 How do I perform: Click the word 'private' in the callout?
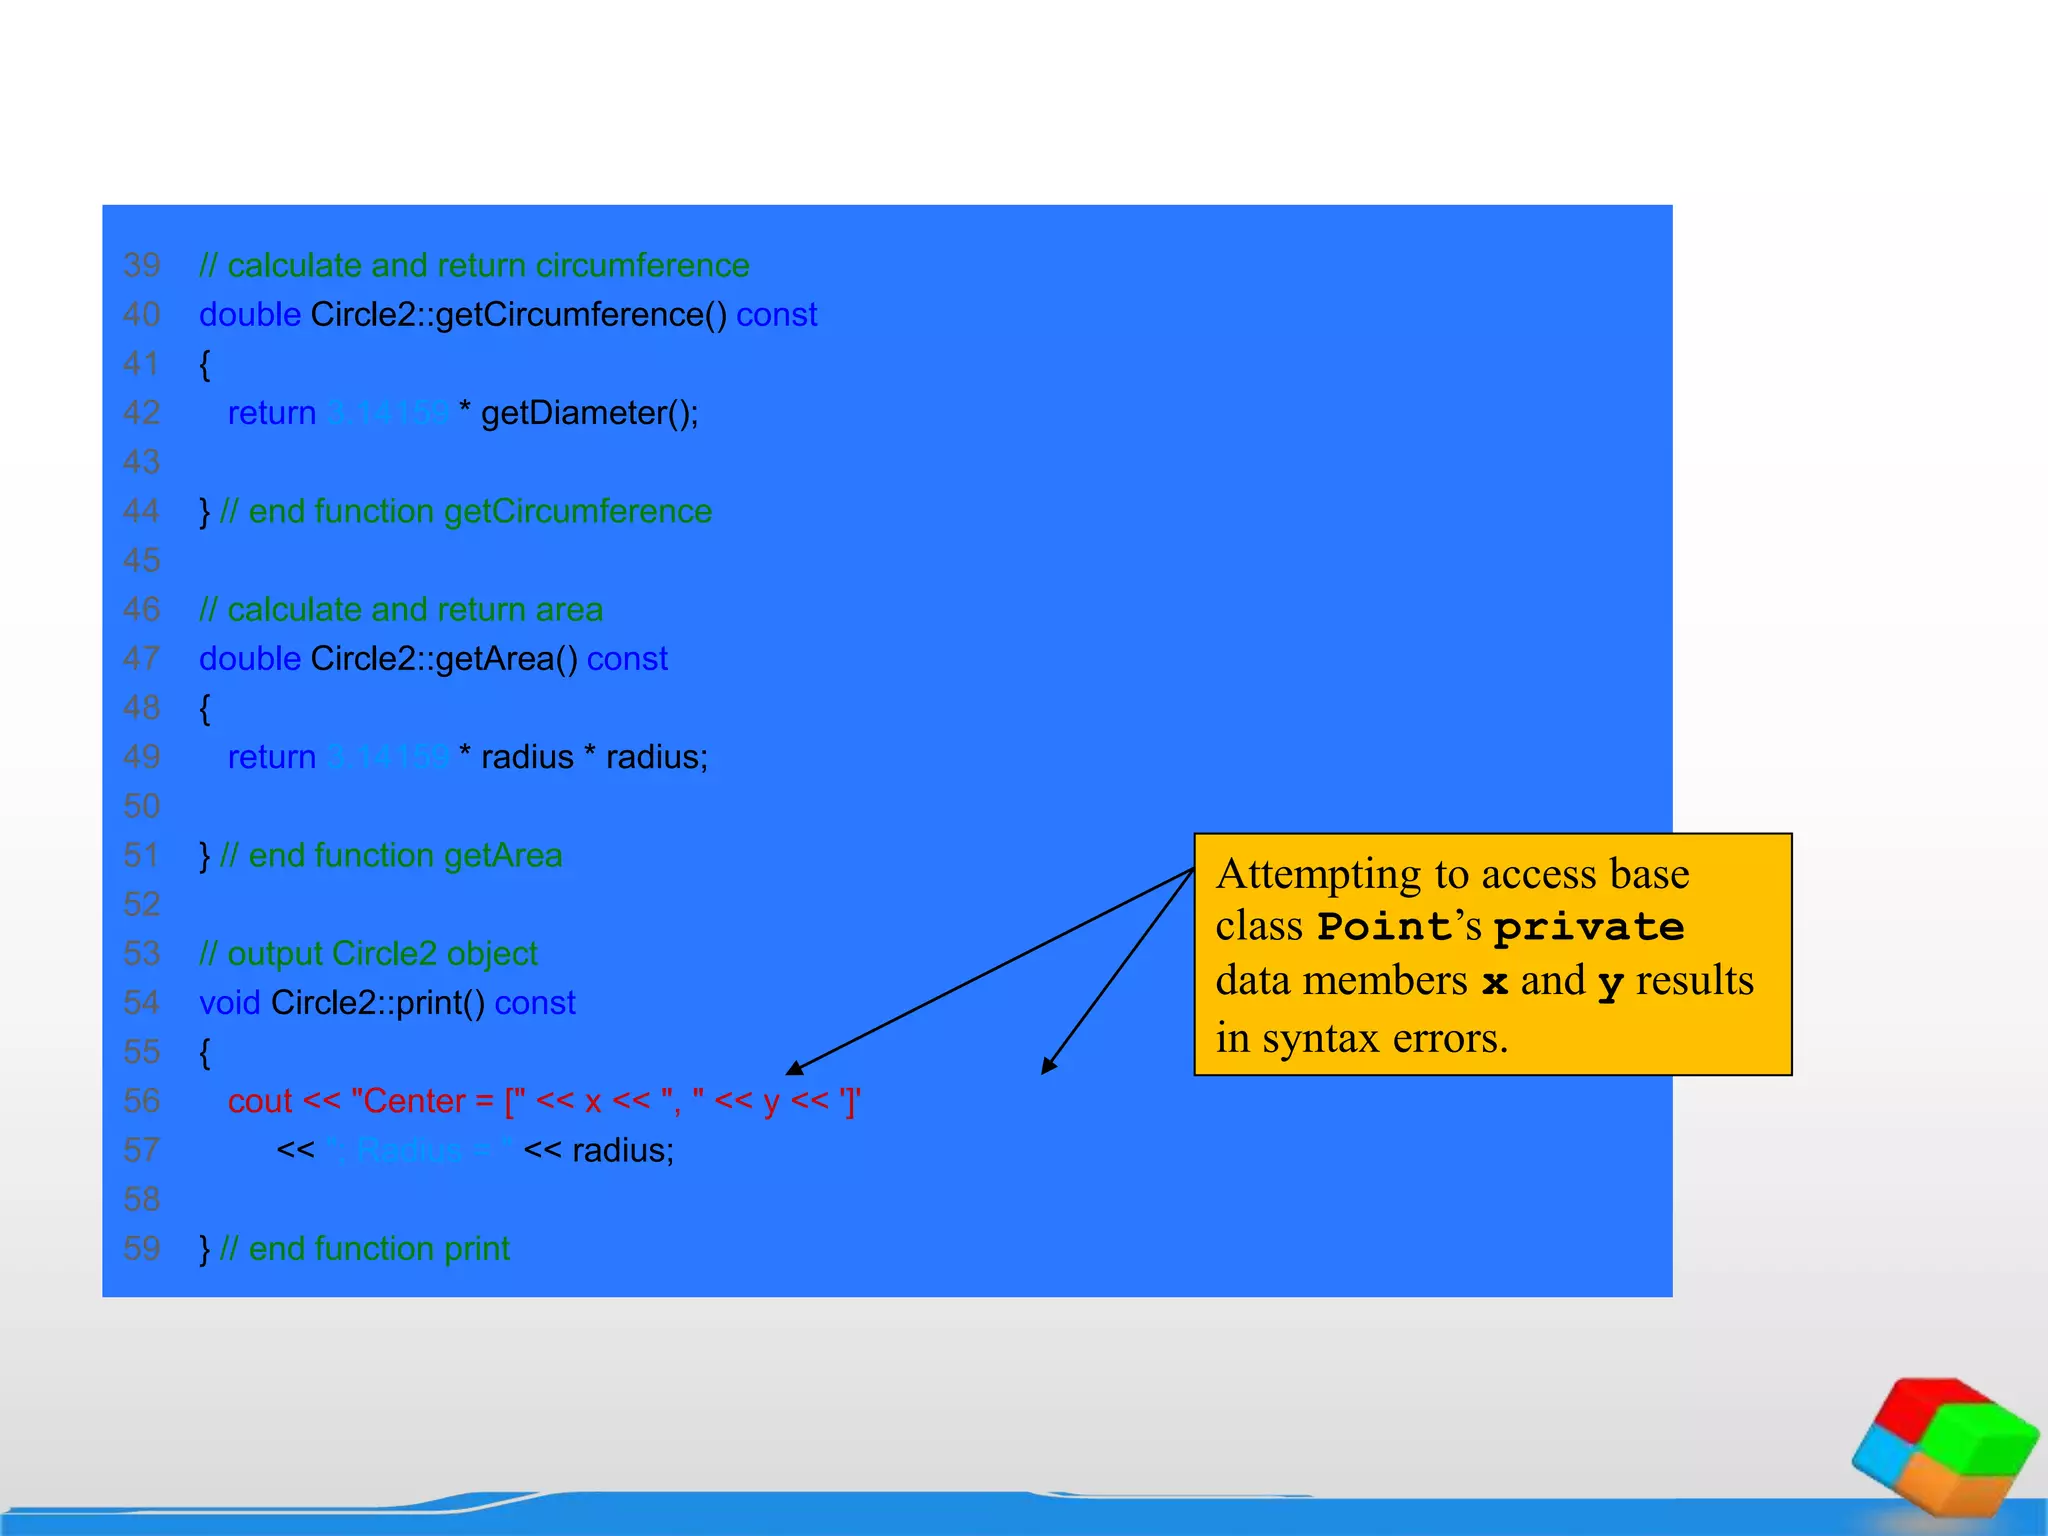1589,927
